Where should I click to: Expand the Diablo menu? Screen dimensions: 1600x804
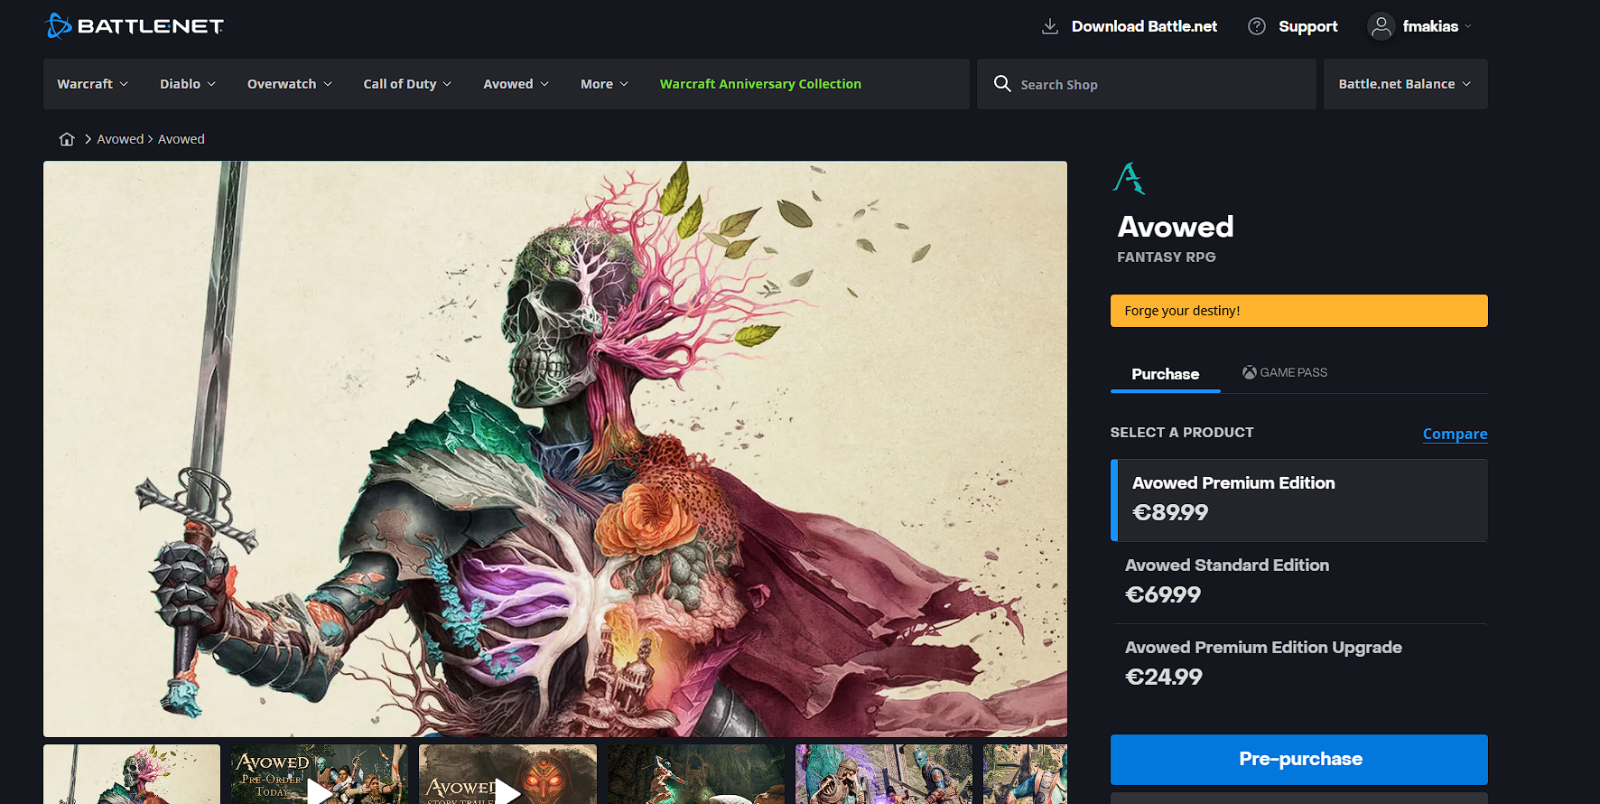click(x=188, y=84)
